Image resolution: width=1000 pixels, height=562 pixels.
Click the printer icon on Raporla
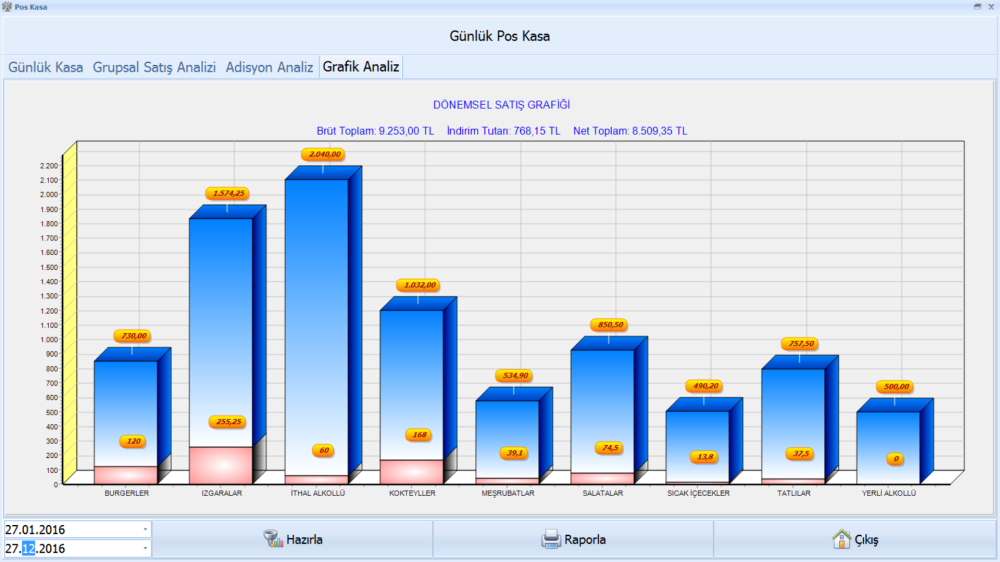point(551,539)
